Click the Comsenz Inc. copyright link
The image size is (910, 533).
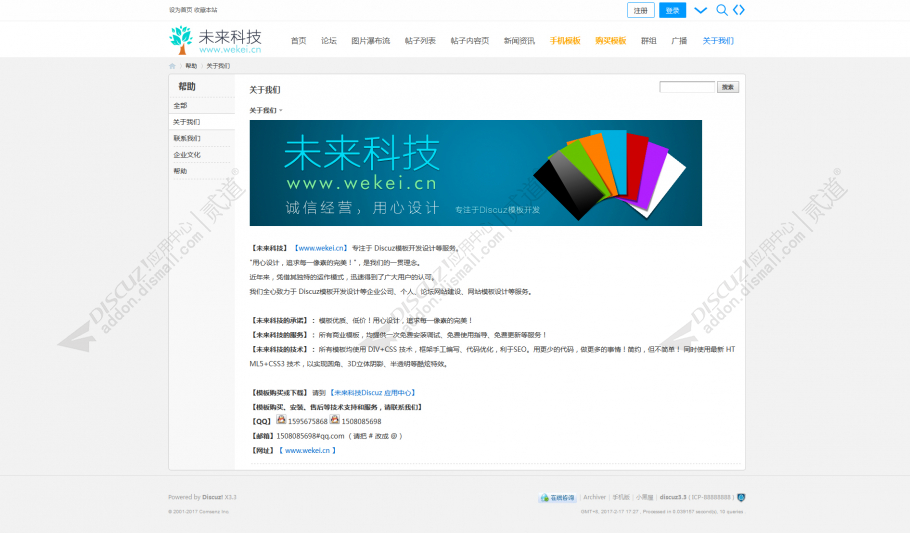coord(215,512)
